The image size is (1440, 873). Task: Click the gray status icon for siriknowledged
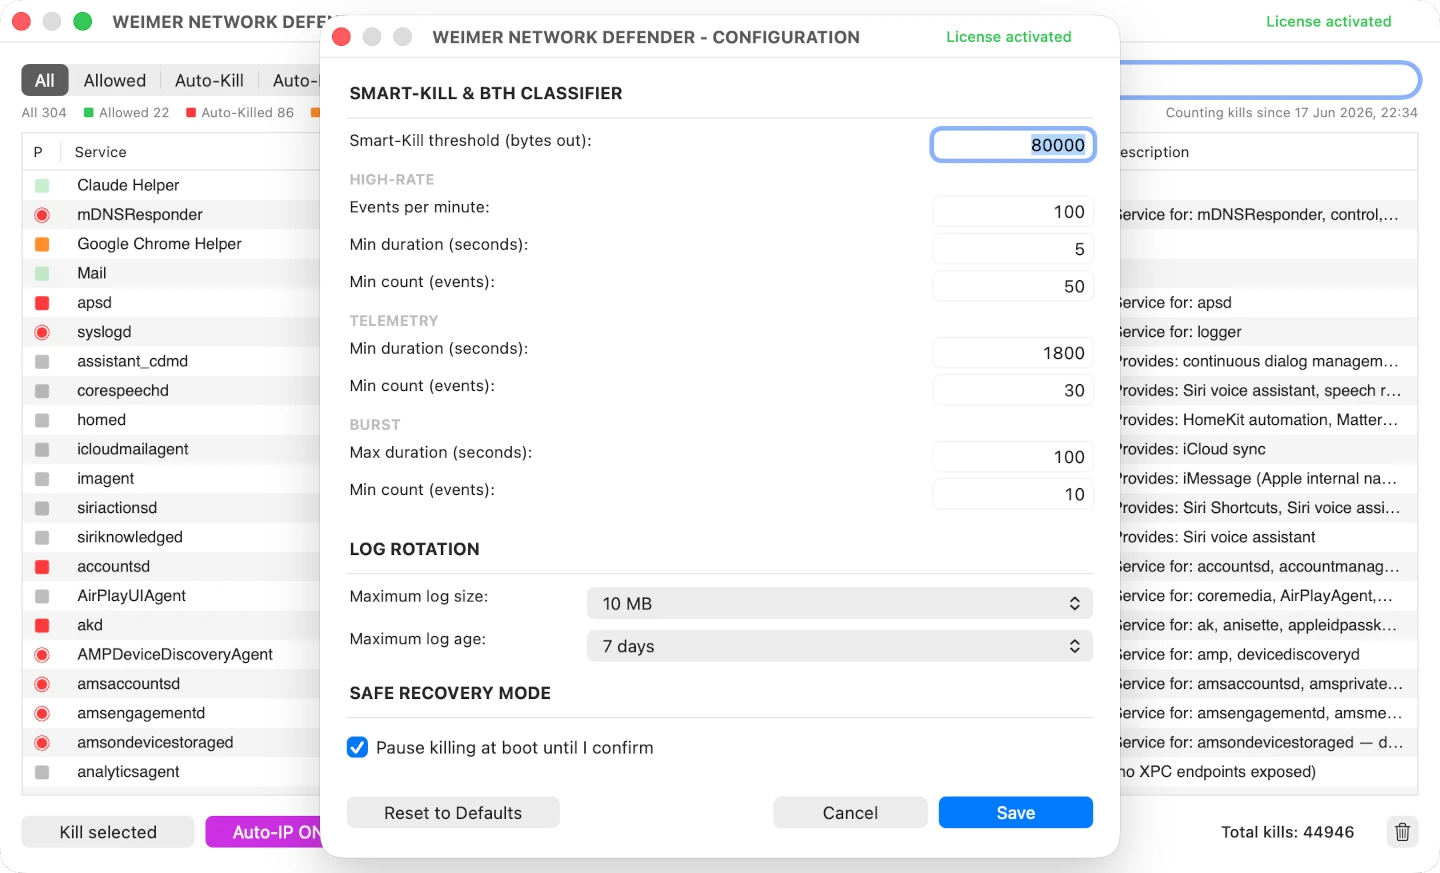pos(42,538)
